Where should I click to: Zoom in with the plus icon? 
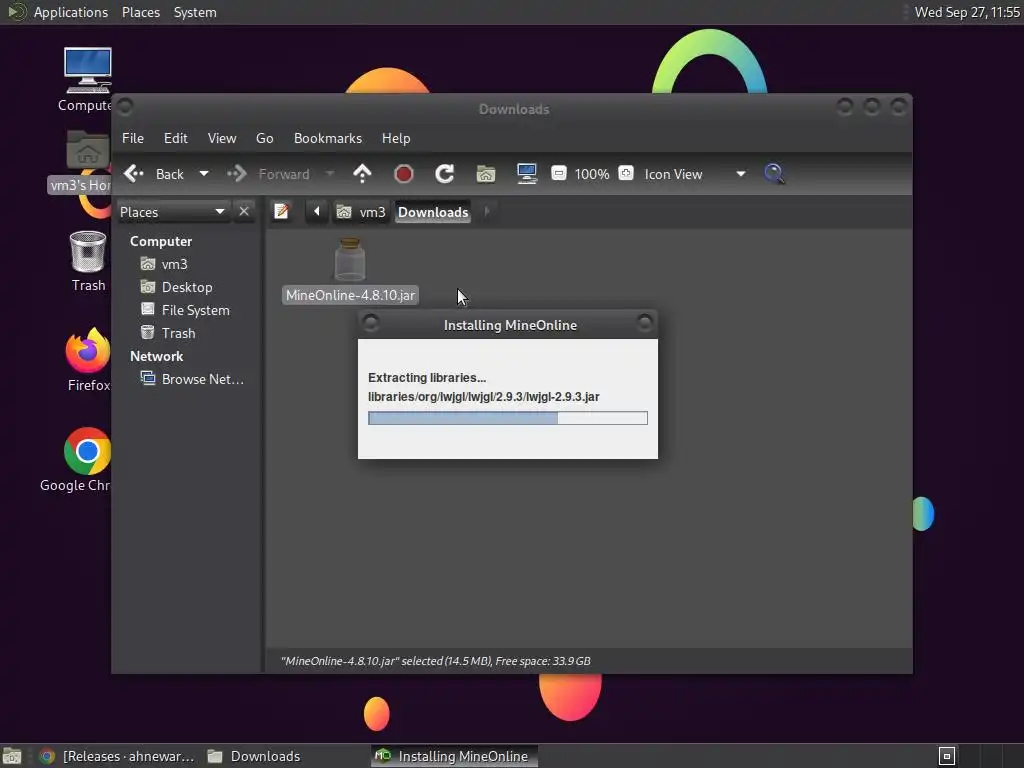pos(626,173)
